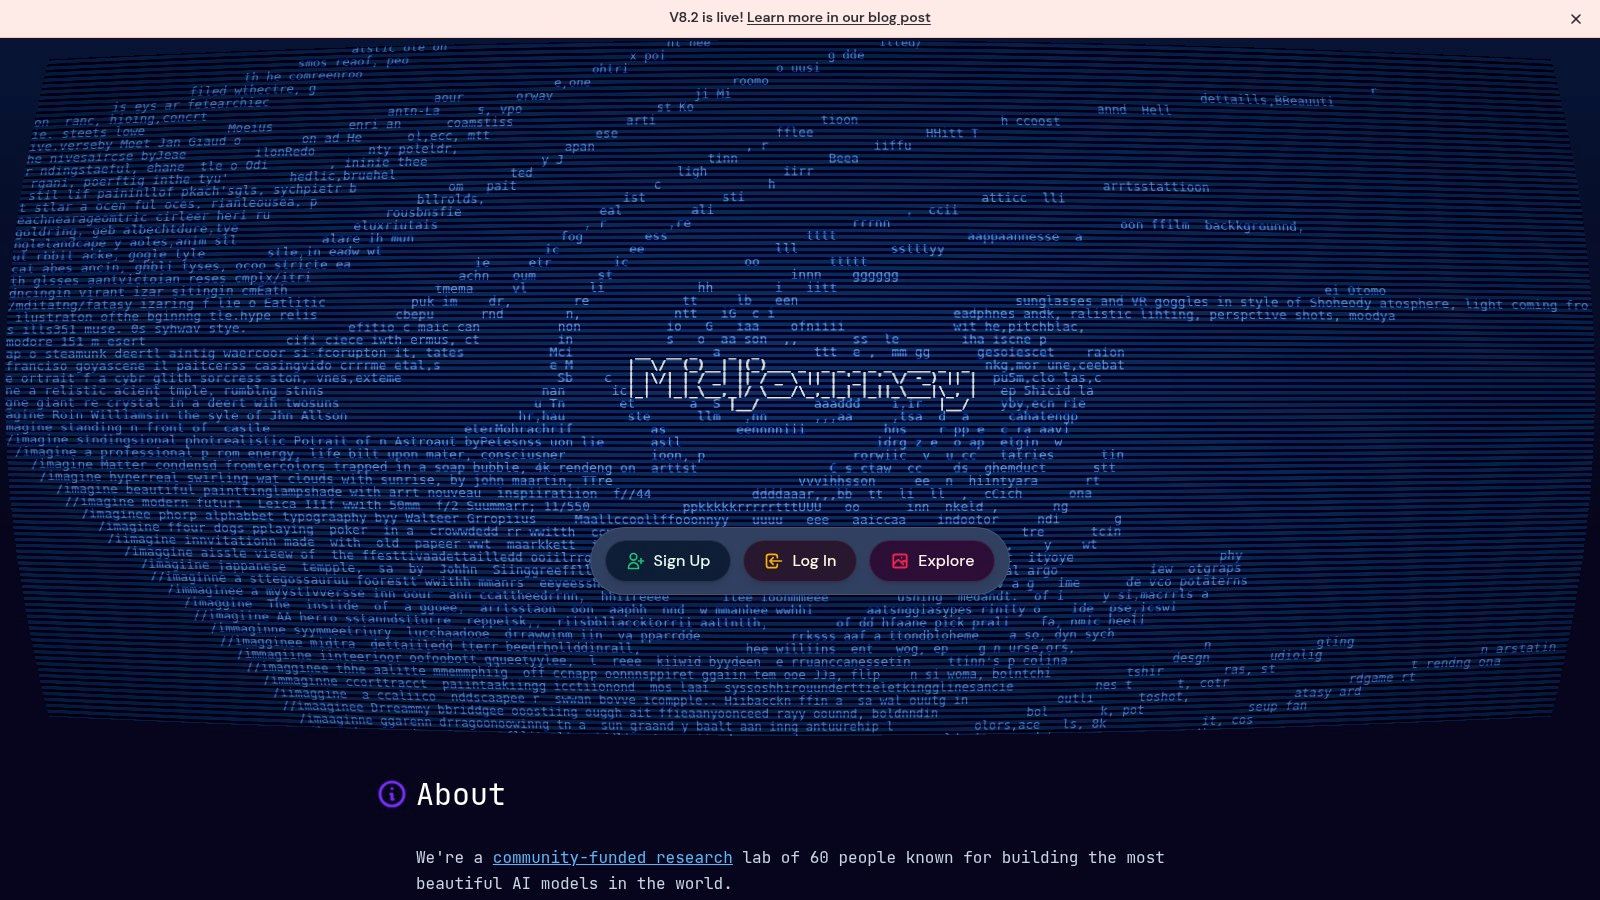Image resolution: width=1600 pixels, height=900 pixels.
Task: Click the Midjourney ASCII logo
Action: point(802,383)
